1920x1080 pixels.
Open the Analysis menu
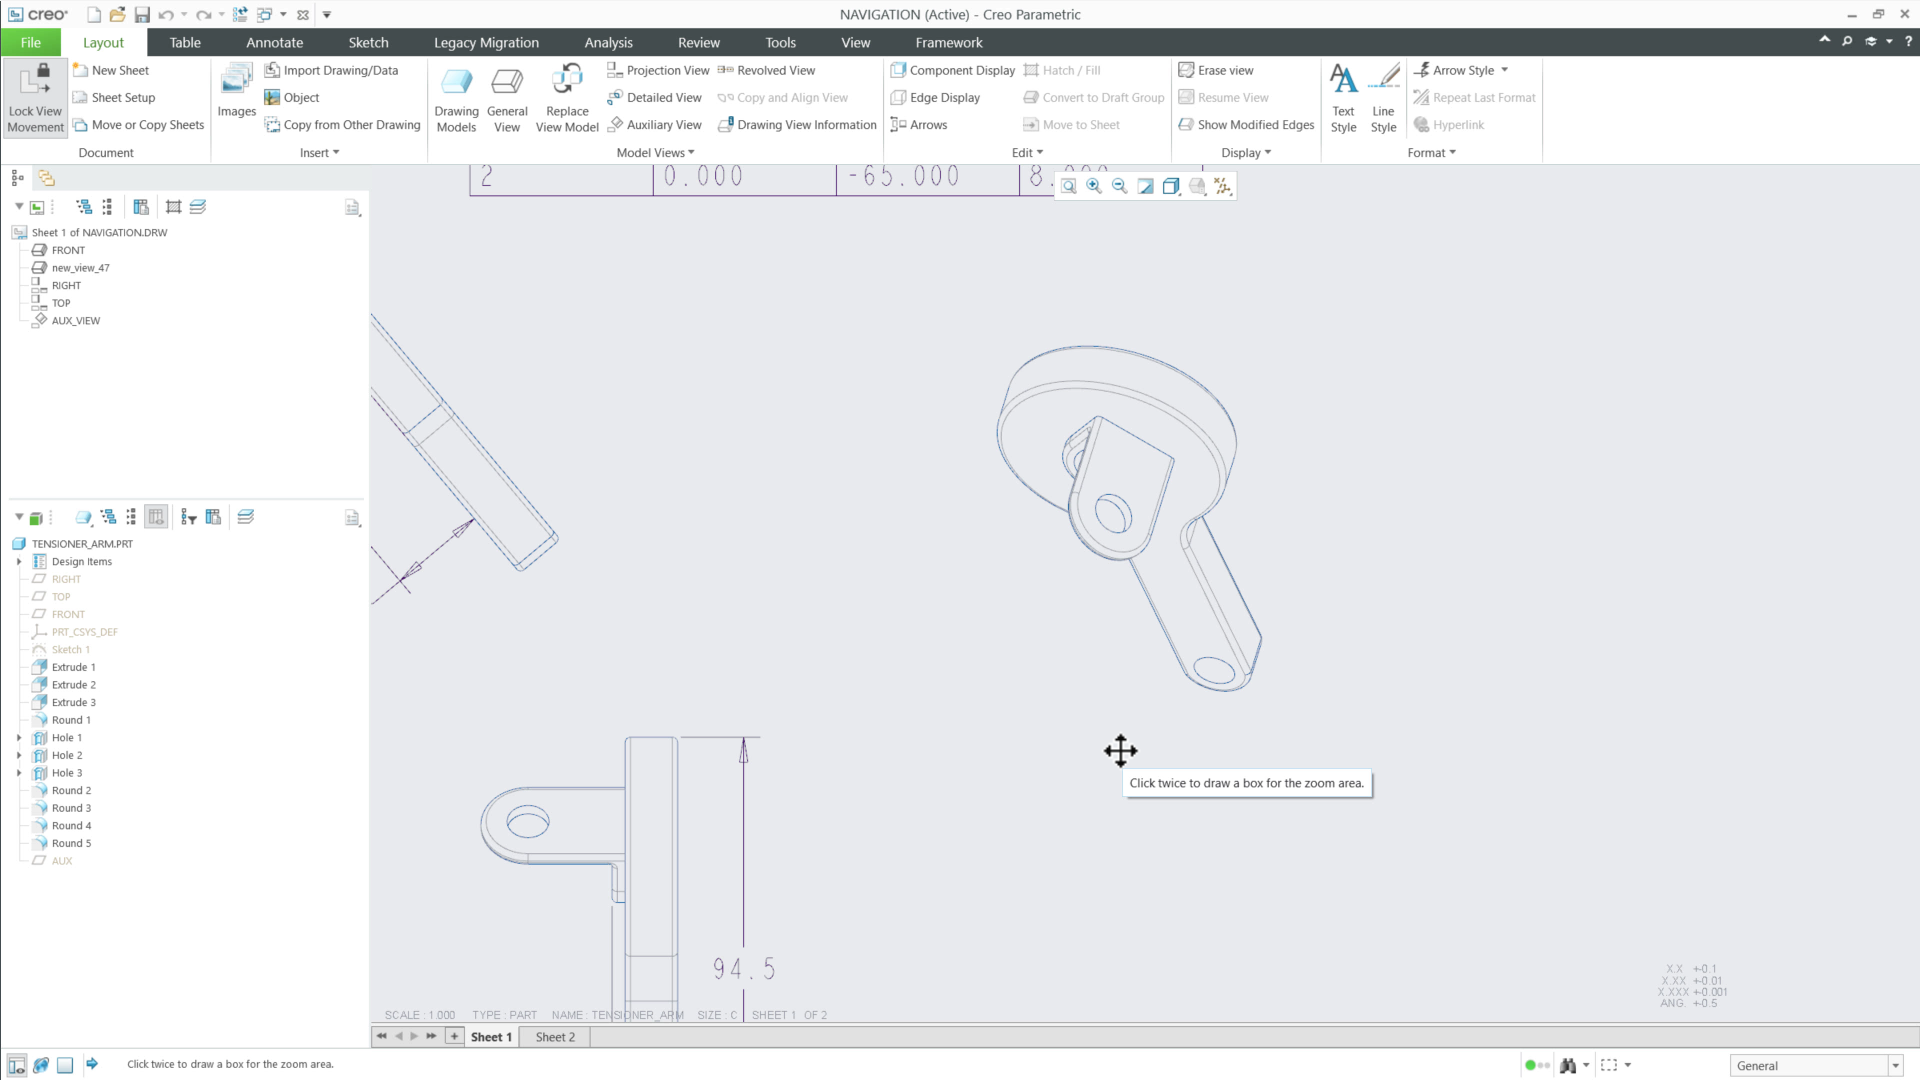608,42
